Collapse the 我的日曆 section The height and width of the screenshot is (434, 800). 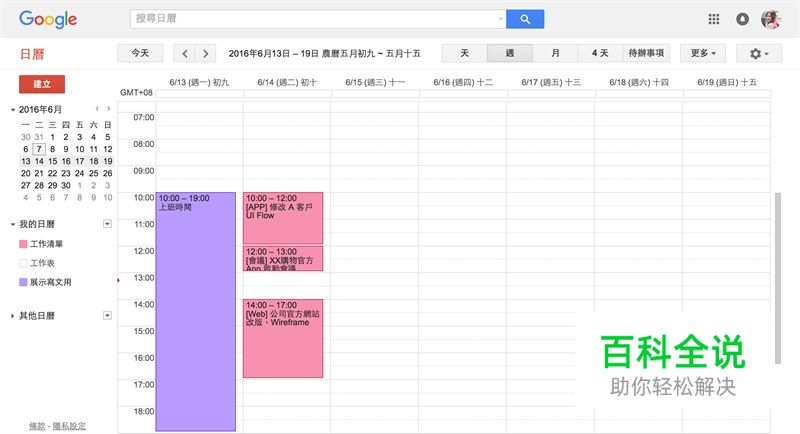pyautogui.click(x=13, y=224)
